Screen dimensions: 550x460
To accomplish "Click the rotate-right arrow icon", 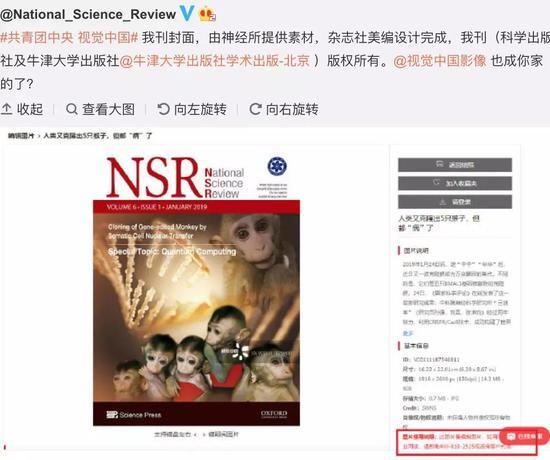I will [255, 109].
